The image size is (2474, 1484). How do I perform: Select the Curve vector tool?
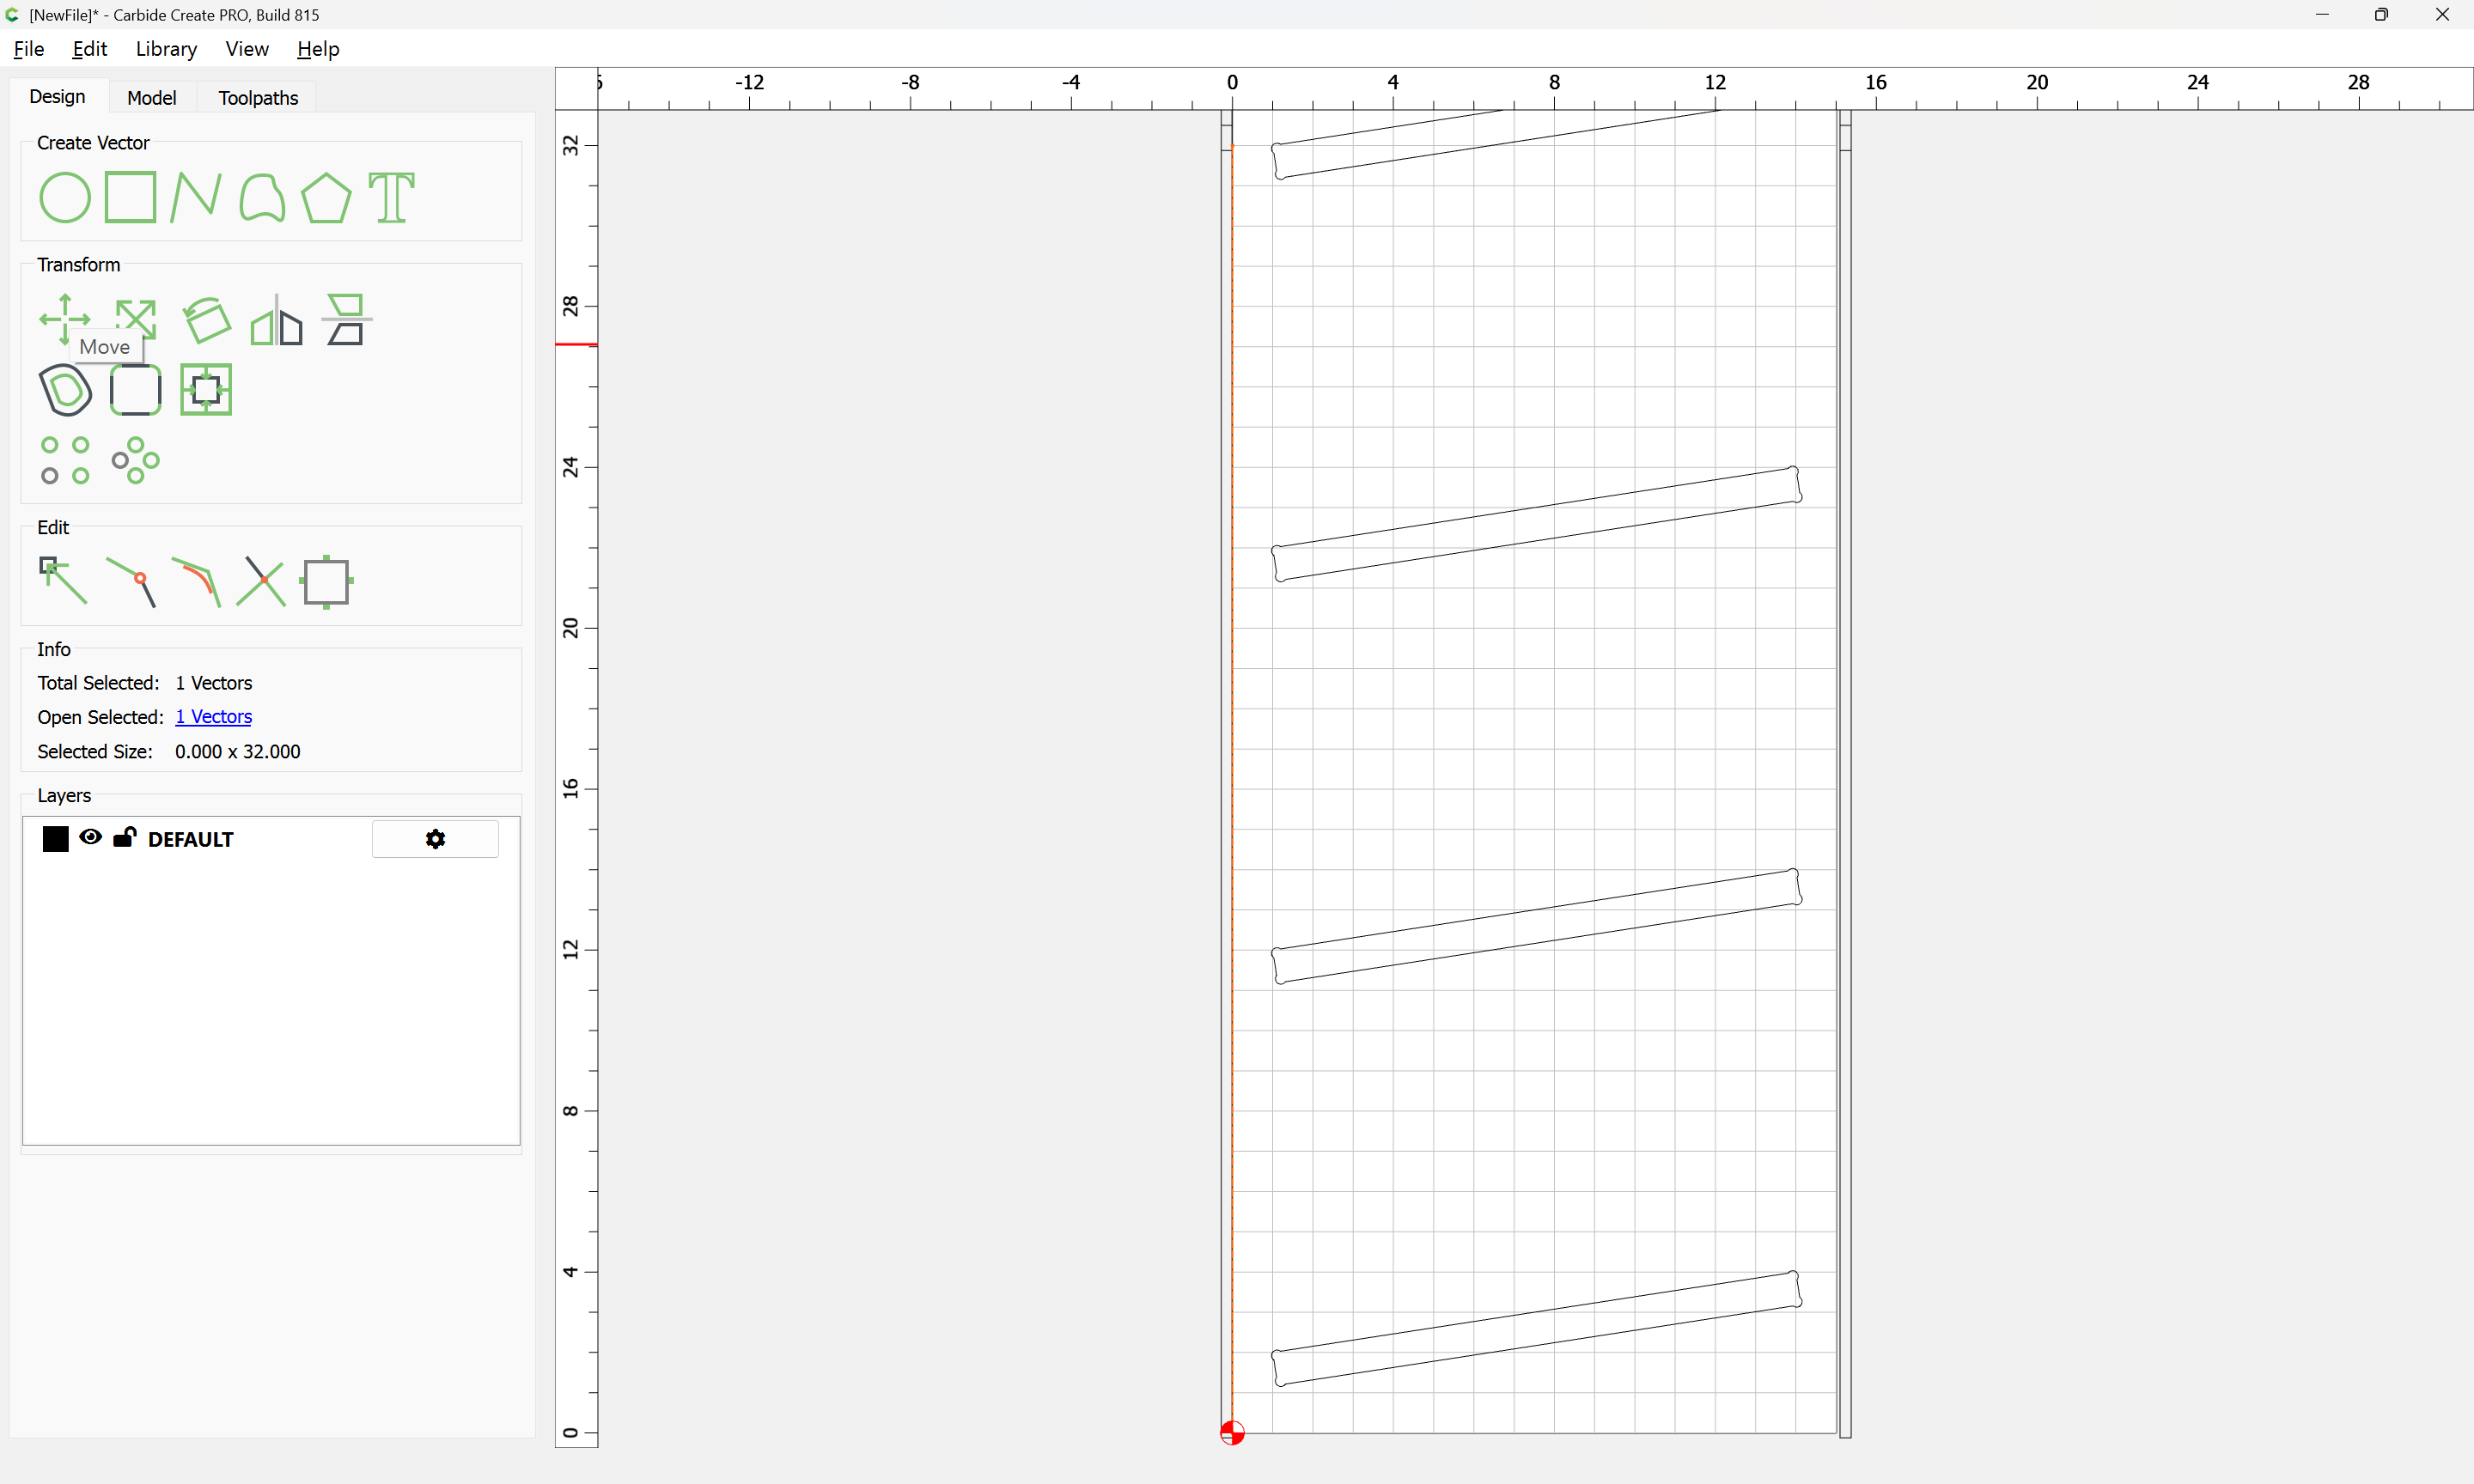click(262, 198)
